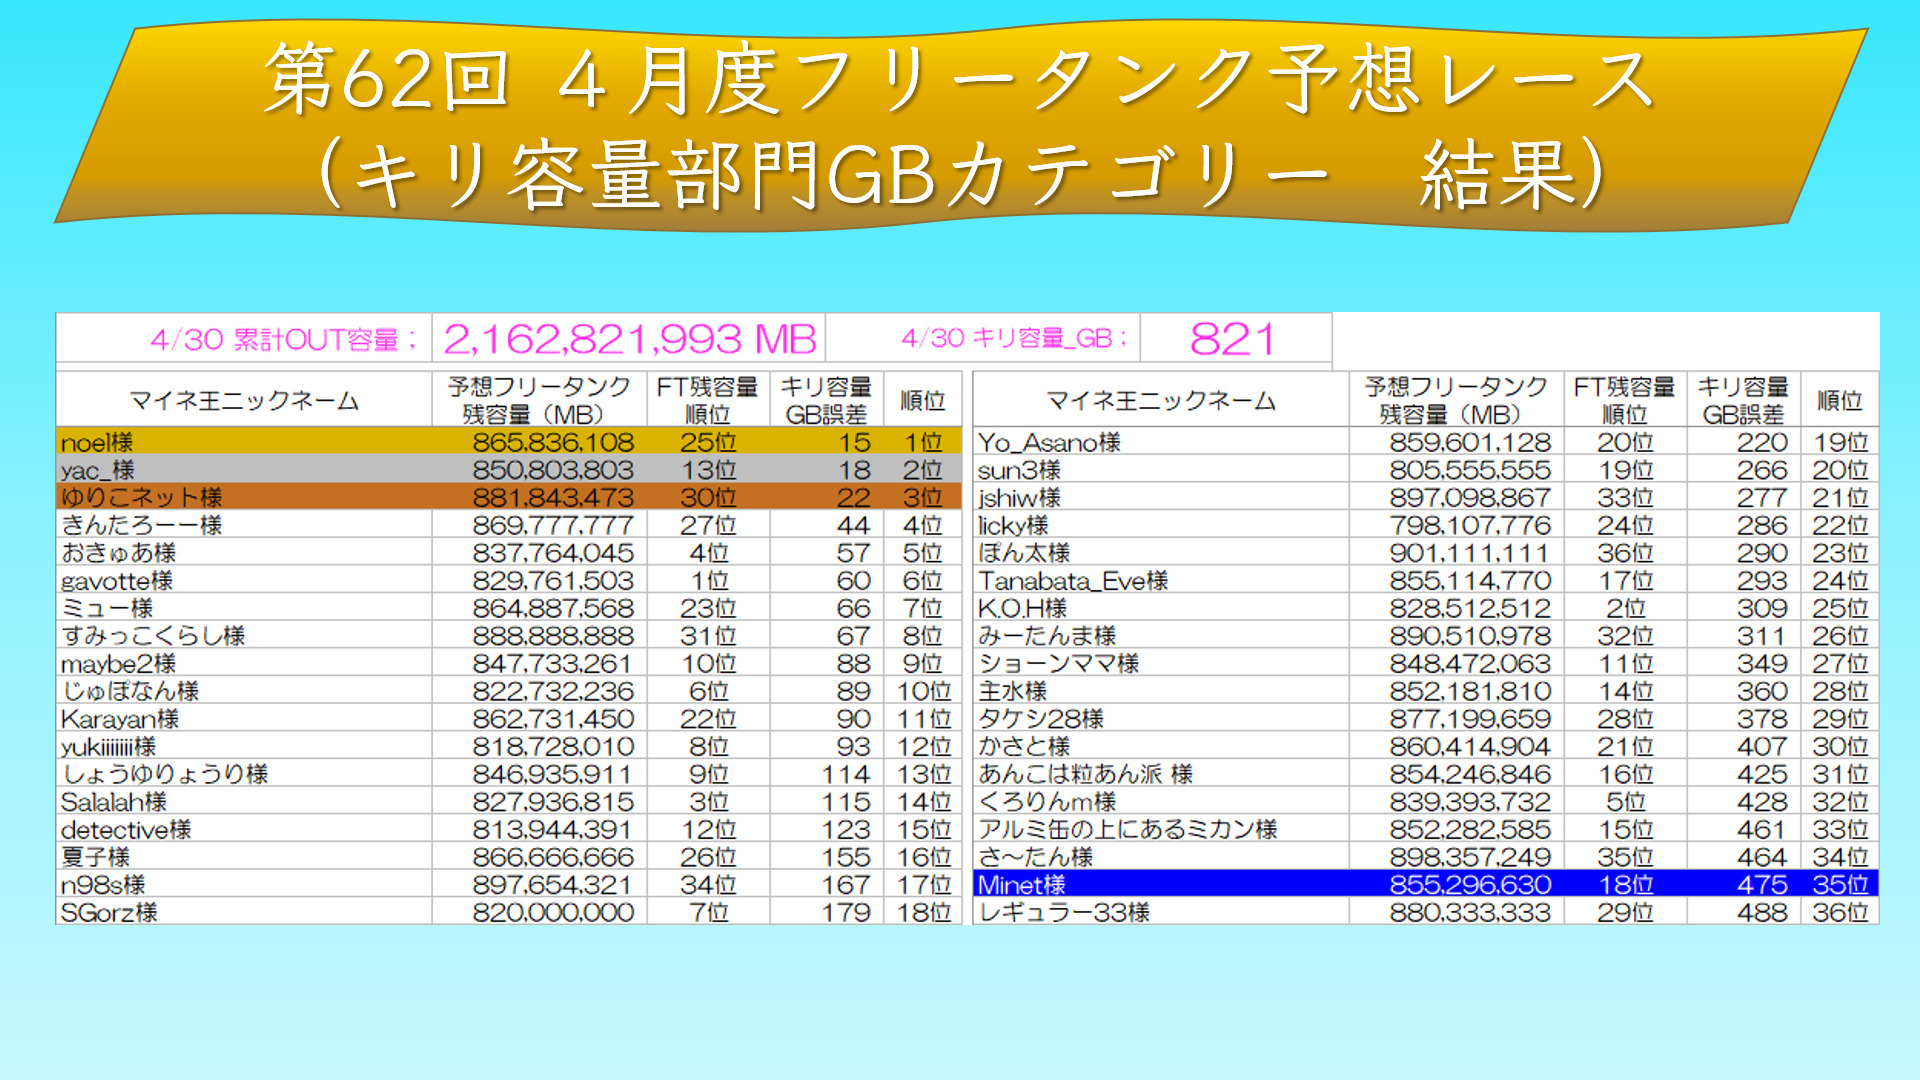Click left table マイネ王ニックネーム header
This screenshot has width=1920, height=1080.
244,400
